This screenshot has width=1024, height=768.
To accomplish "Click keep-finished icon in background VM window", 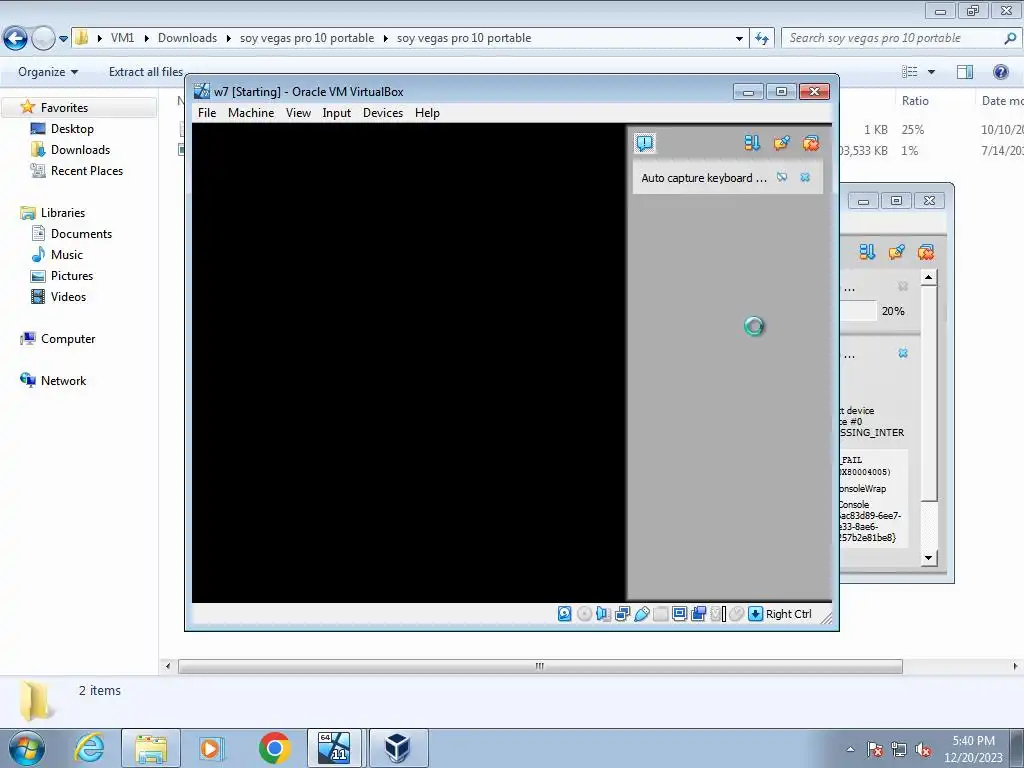I will [897, 252].
